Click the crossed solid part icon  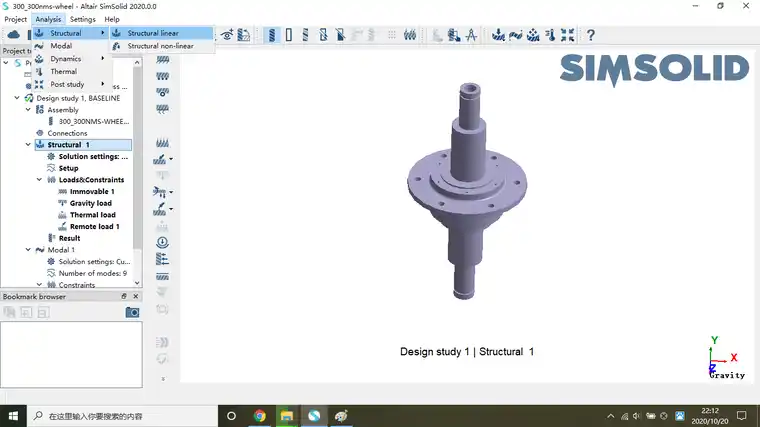pos(340,35)
